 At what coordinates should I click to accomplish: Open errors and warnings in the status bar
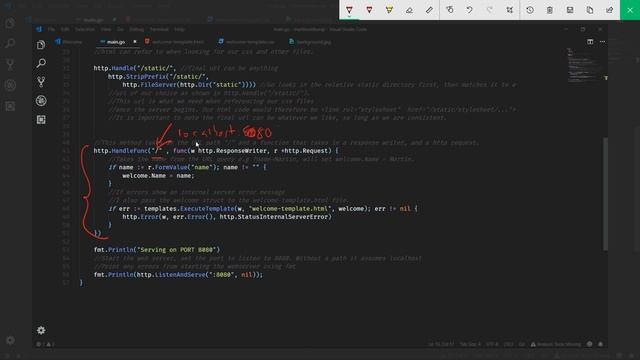click(45, 344)
